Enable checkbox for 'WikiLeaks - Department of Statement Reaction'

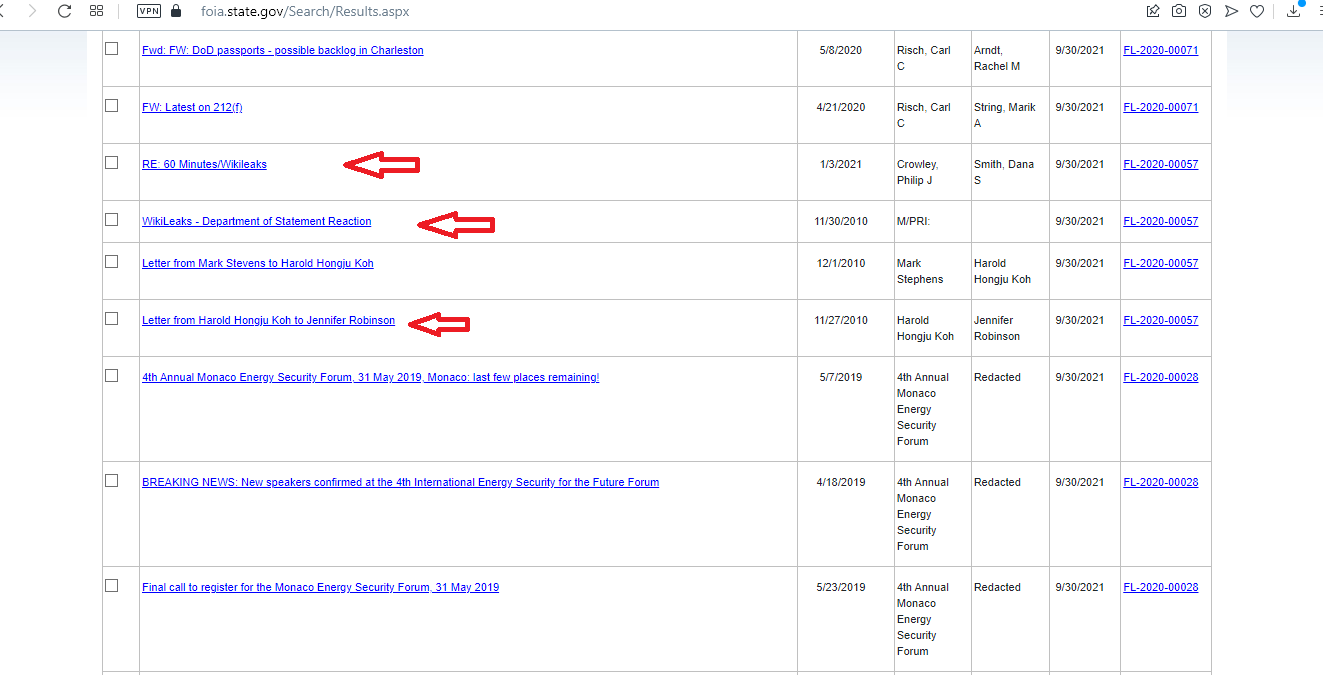pos(111,219)
